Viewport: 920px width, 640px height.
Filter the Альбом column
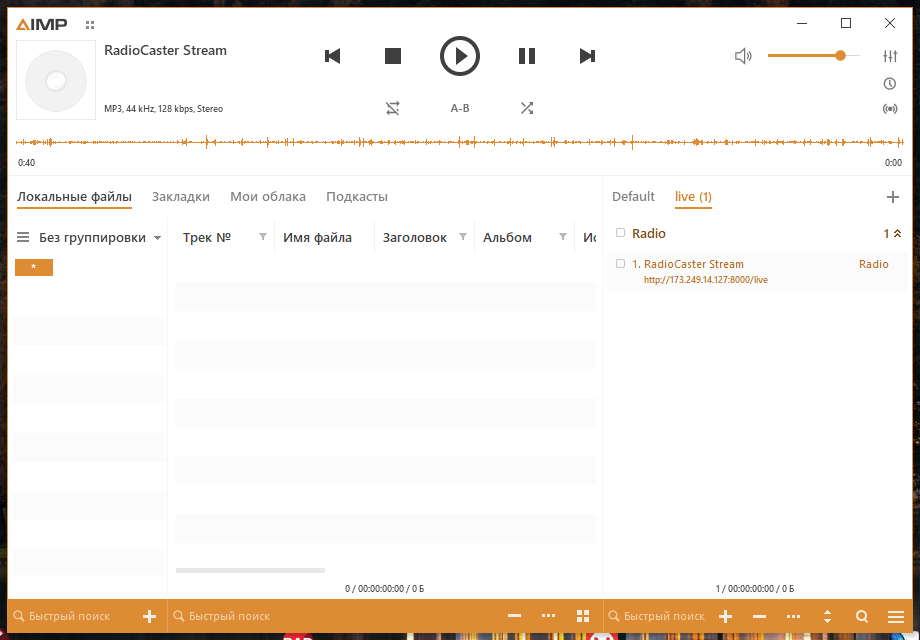point(563,236)
